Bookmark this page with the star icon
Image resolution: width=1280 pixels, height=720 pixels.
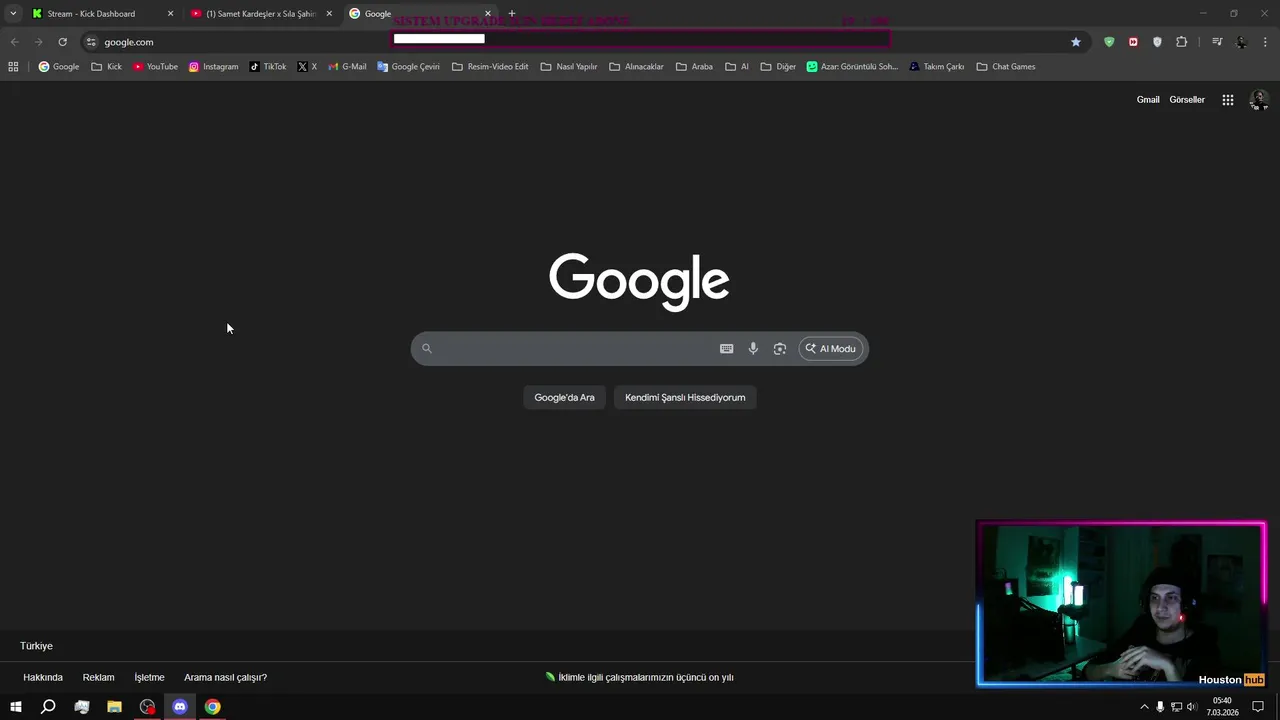[1076, 42]
